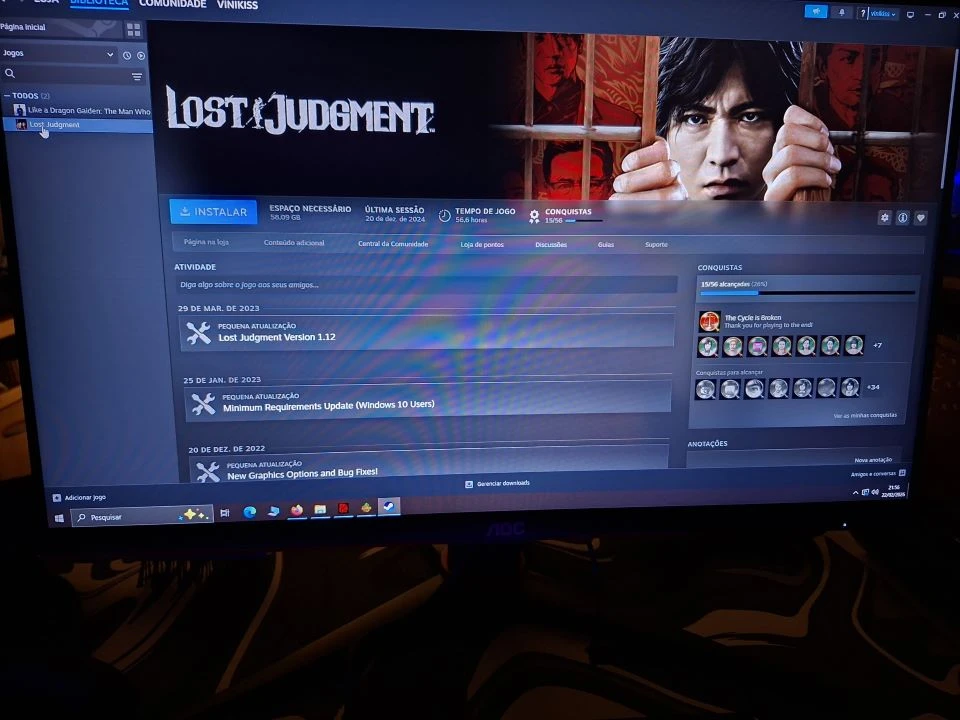
Task: Open the Comunidade menu
Action: (172, 4)
